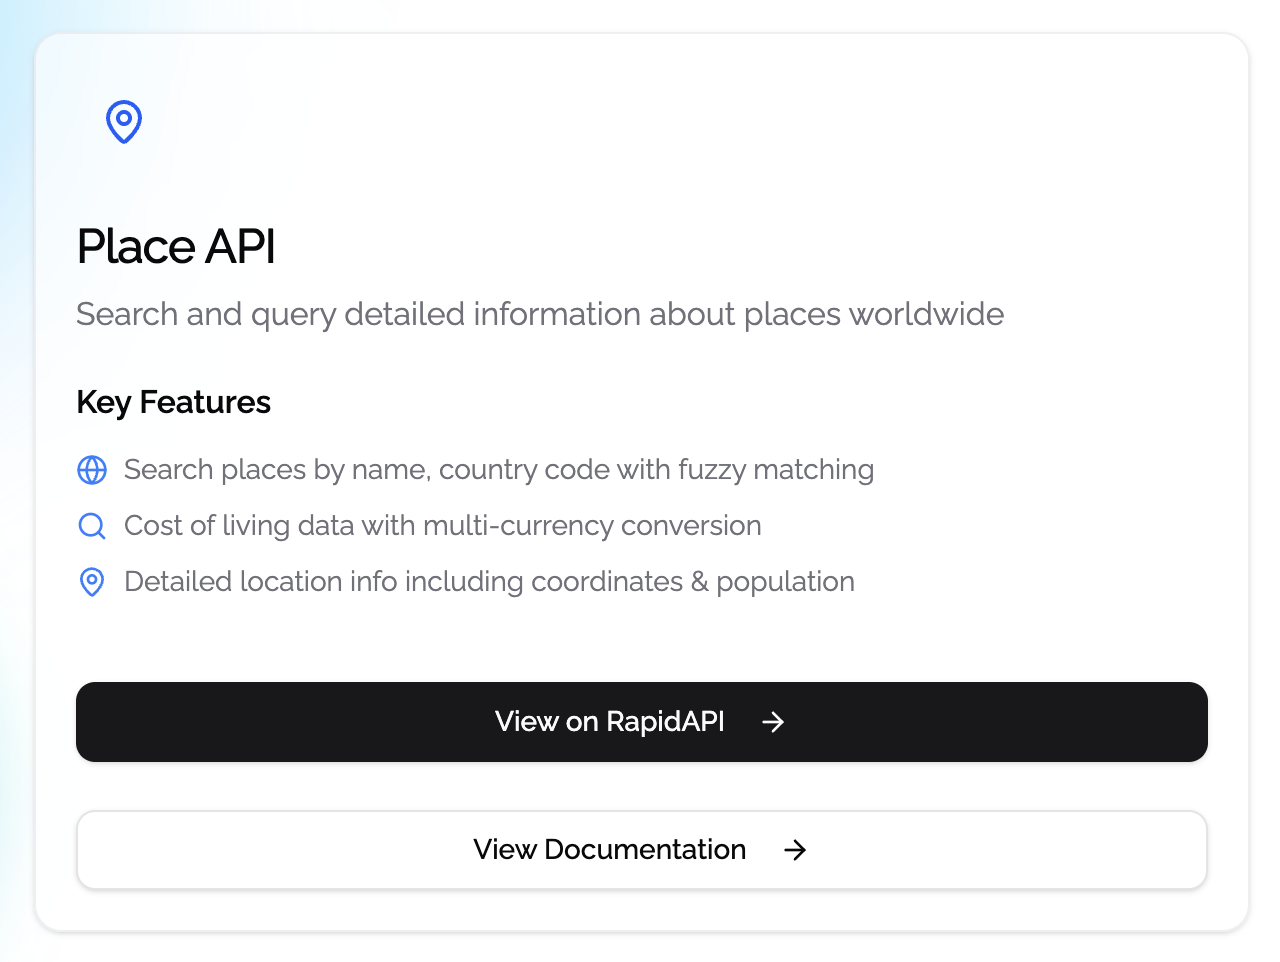Click the detailed location info feature text

(x=489, y=582)
